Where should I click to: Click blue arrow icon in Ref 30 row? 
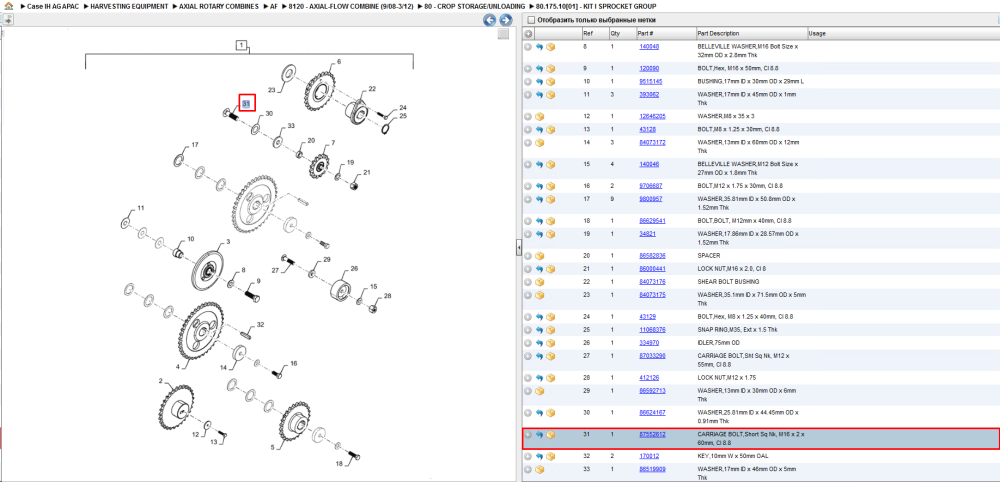tap(540, 413)
